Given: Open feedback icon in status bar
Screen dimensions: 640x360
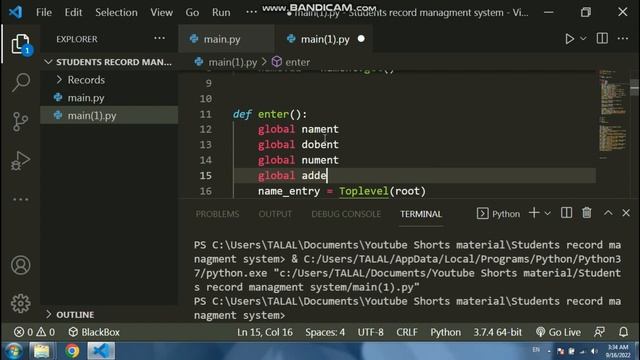Looking at the screenshot, I should [599, 332].
